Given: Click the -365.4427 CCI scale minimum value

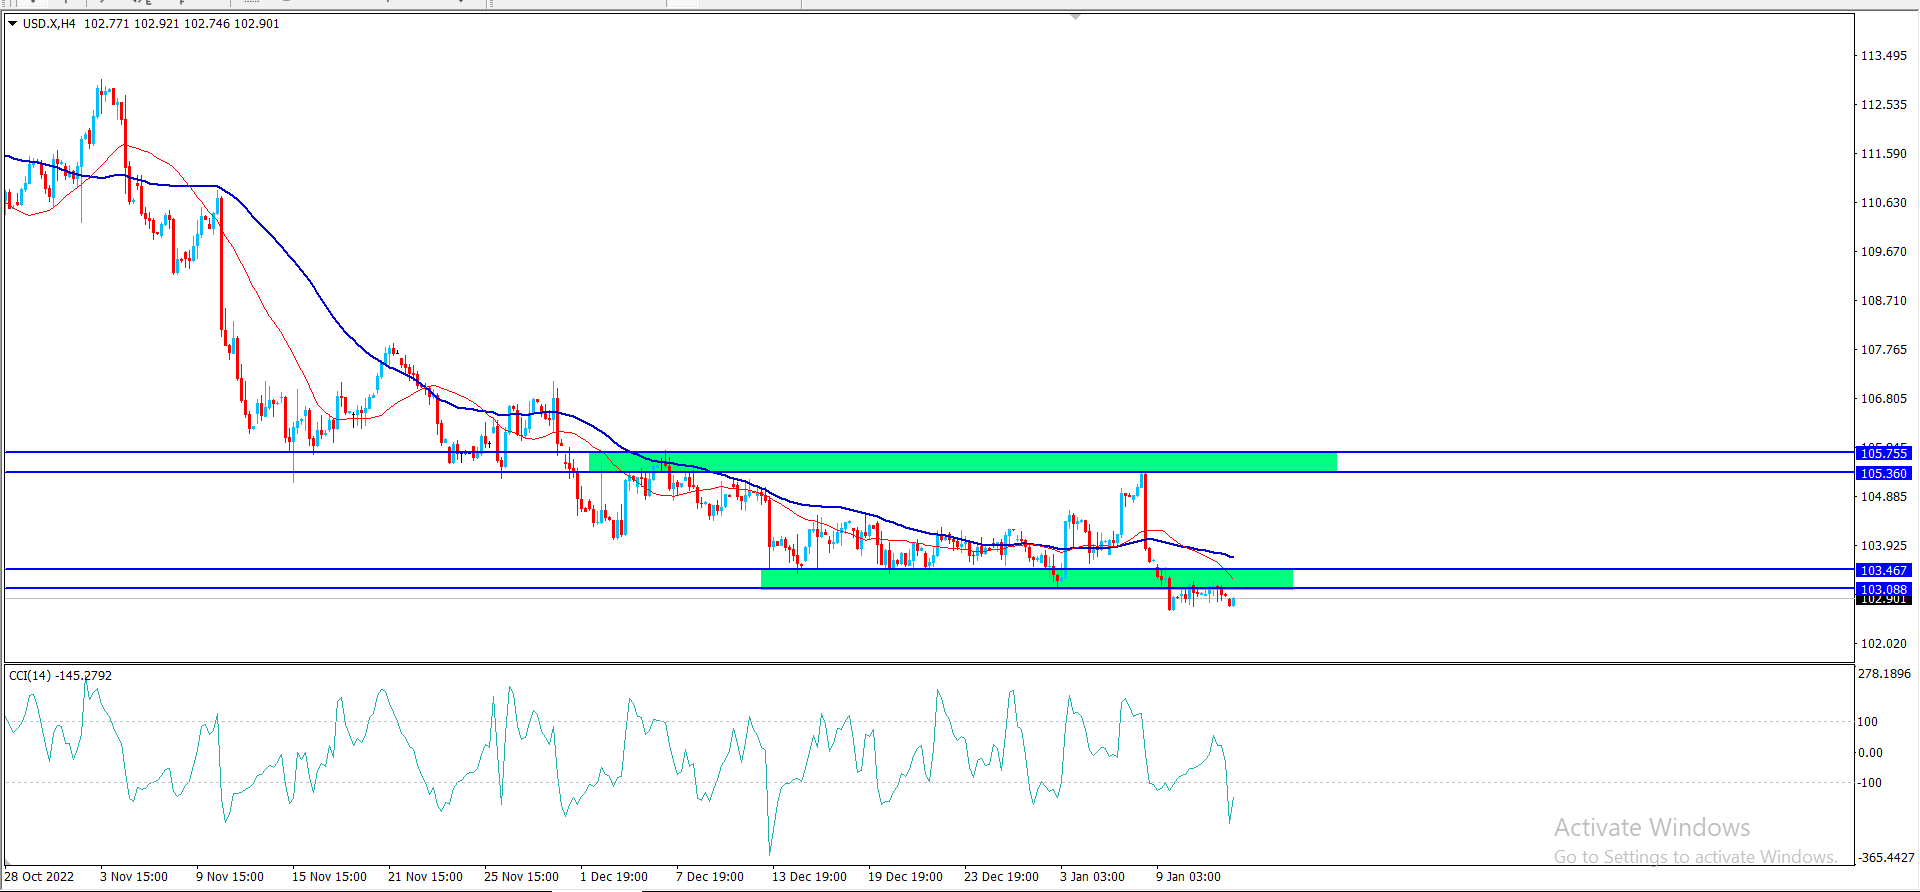Looking at the screenshot, I should coord(1885,858).
